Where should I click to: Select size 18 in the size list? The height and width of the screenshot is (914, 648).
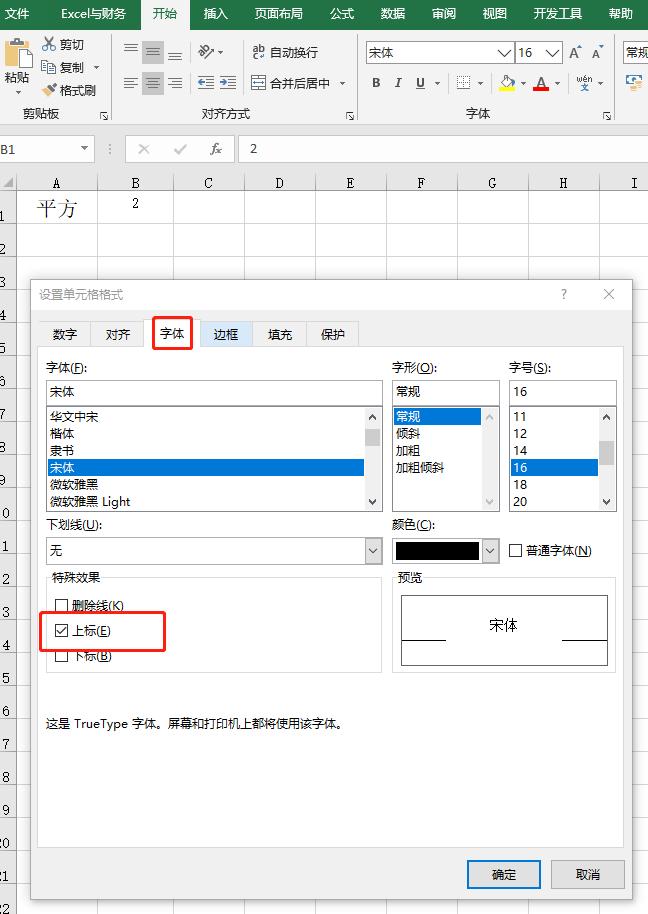click(x=555, y=484)
